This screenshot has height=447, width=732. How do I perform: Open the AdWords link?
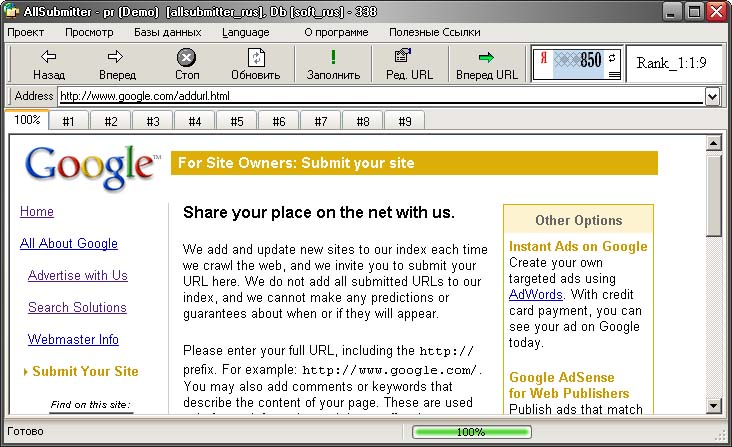click(x=535, y=295)
